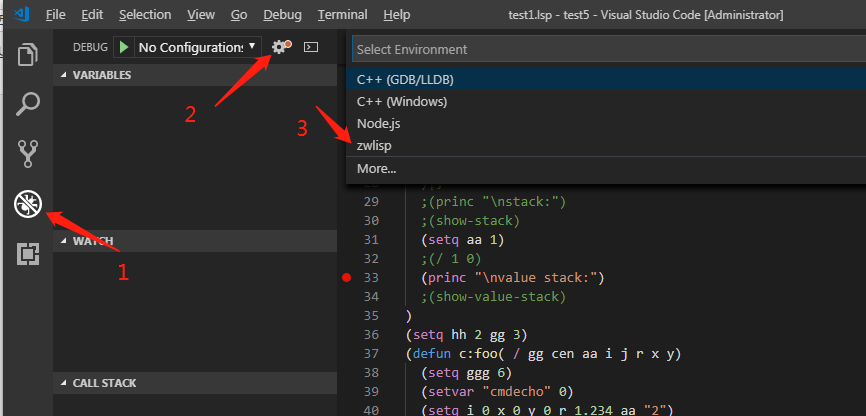866x416 pixels.
Task: Open the Explorer view in activity bar
Action: (x=28, y=55)
